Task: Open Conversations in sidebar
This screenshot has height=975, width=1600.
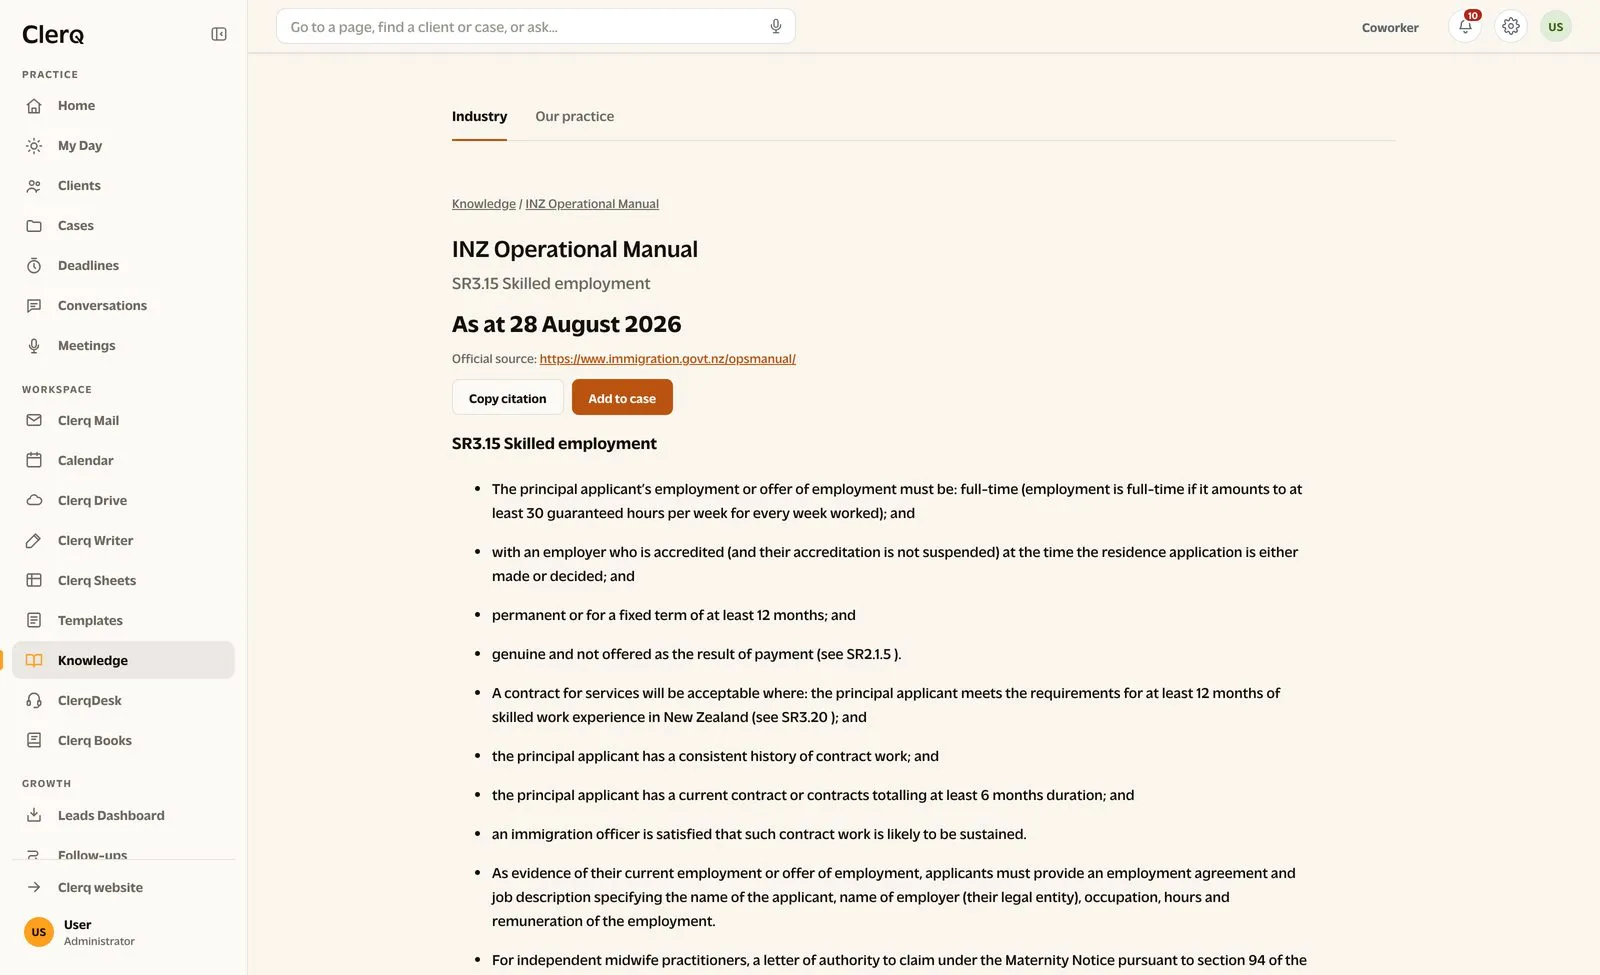Action: click(123, 306)
